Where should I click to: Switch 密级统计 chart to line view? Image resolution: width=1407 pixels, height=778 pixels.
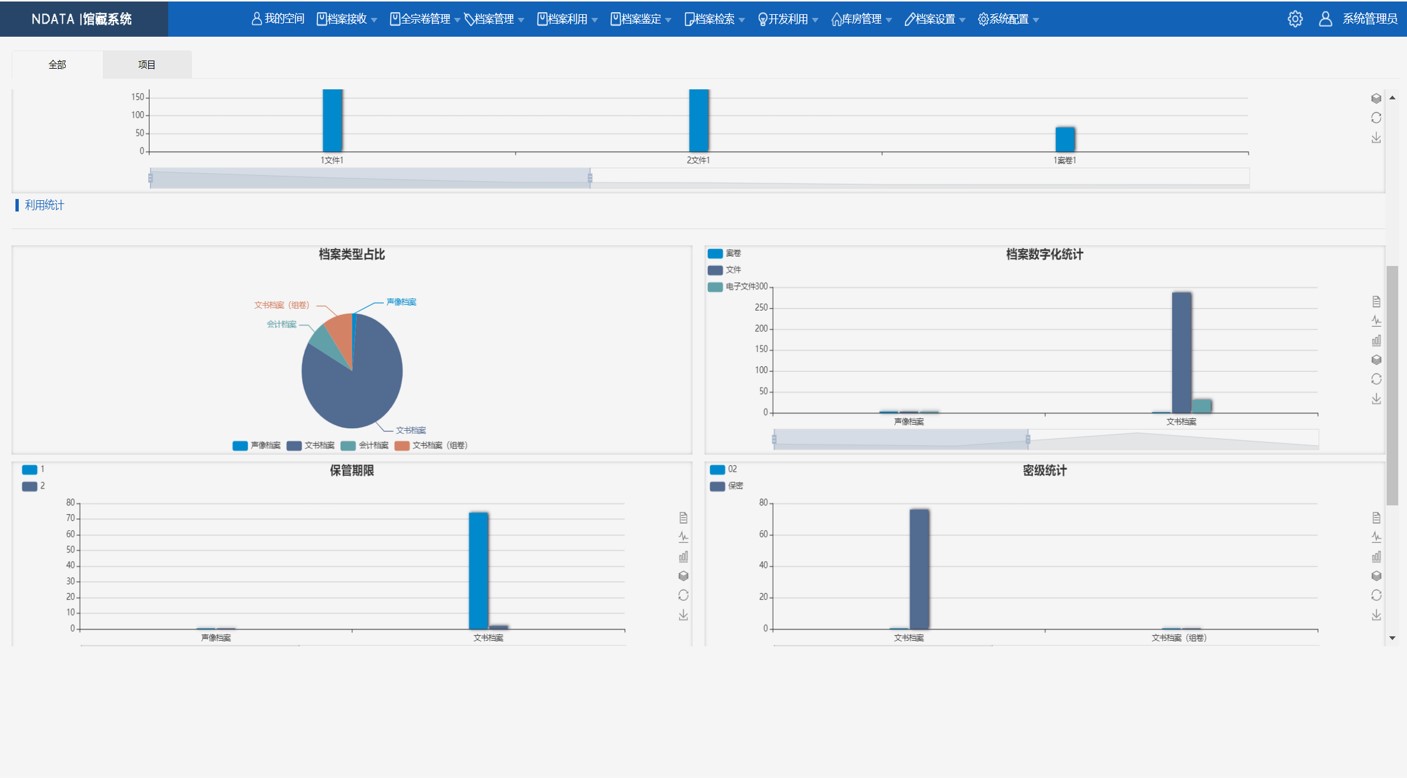pos(1376,537)
